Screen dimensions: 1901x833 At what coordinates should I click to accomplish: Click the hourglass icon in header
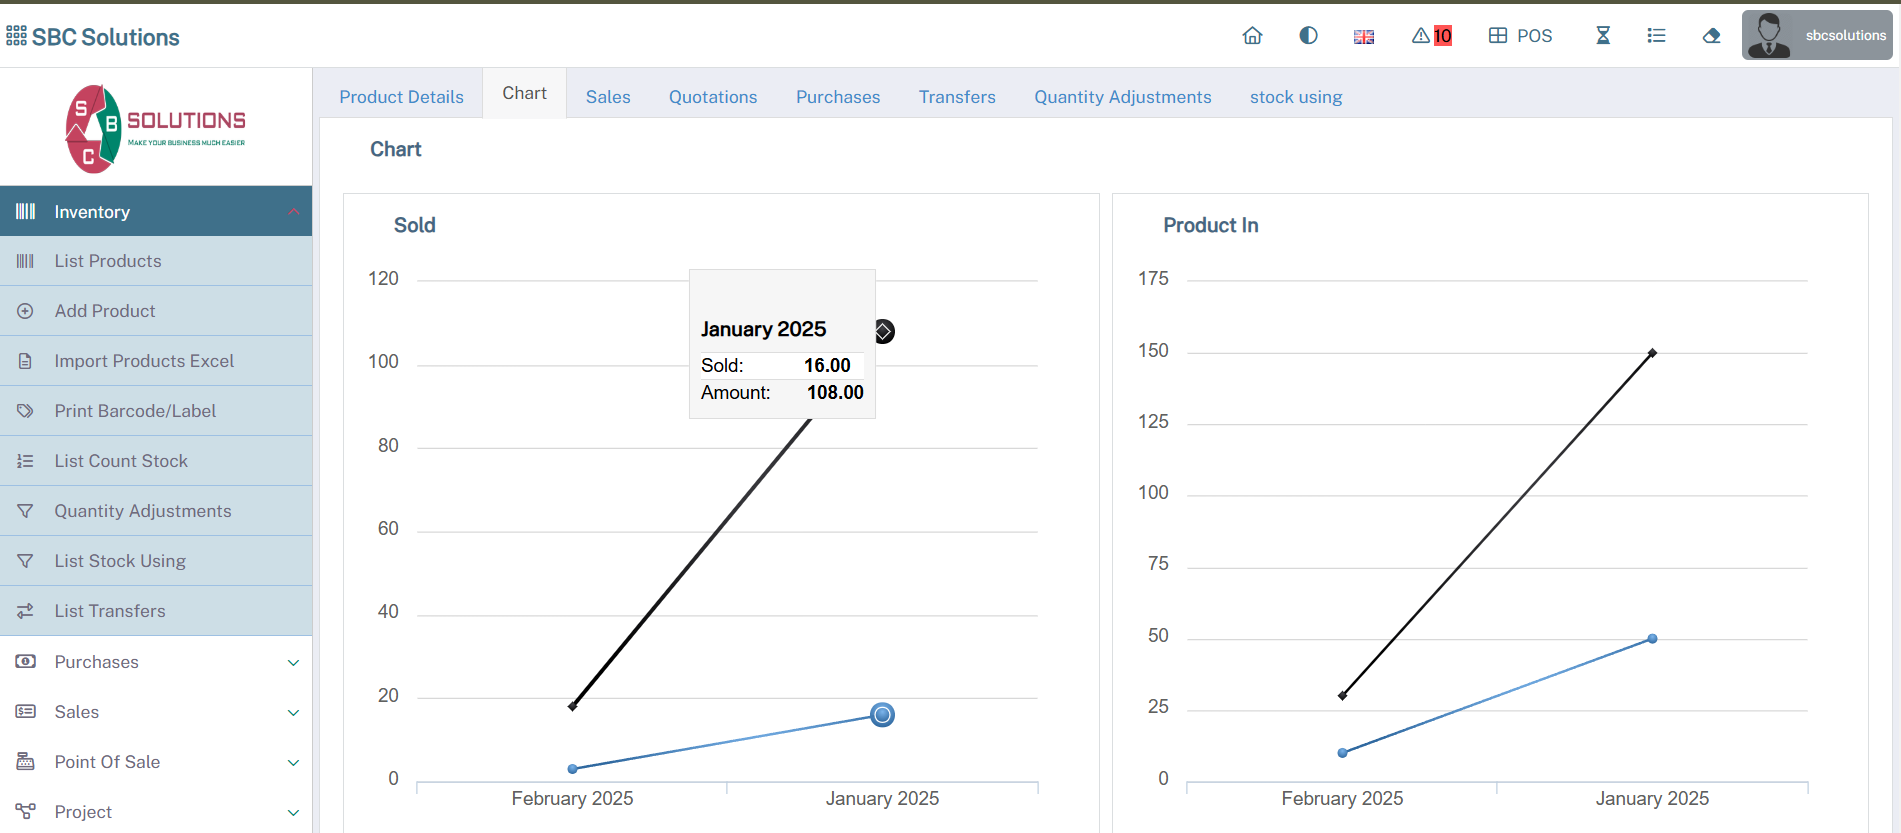point(1603,36)
